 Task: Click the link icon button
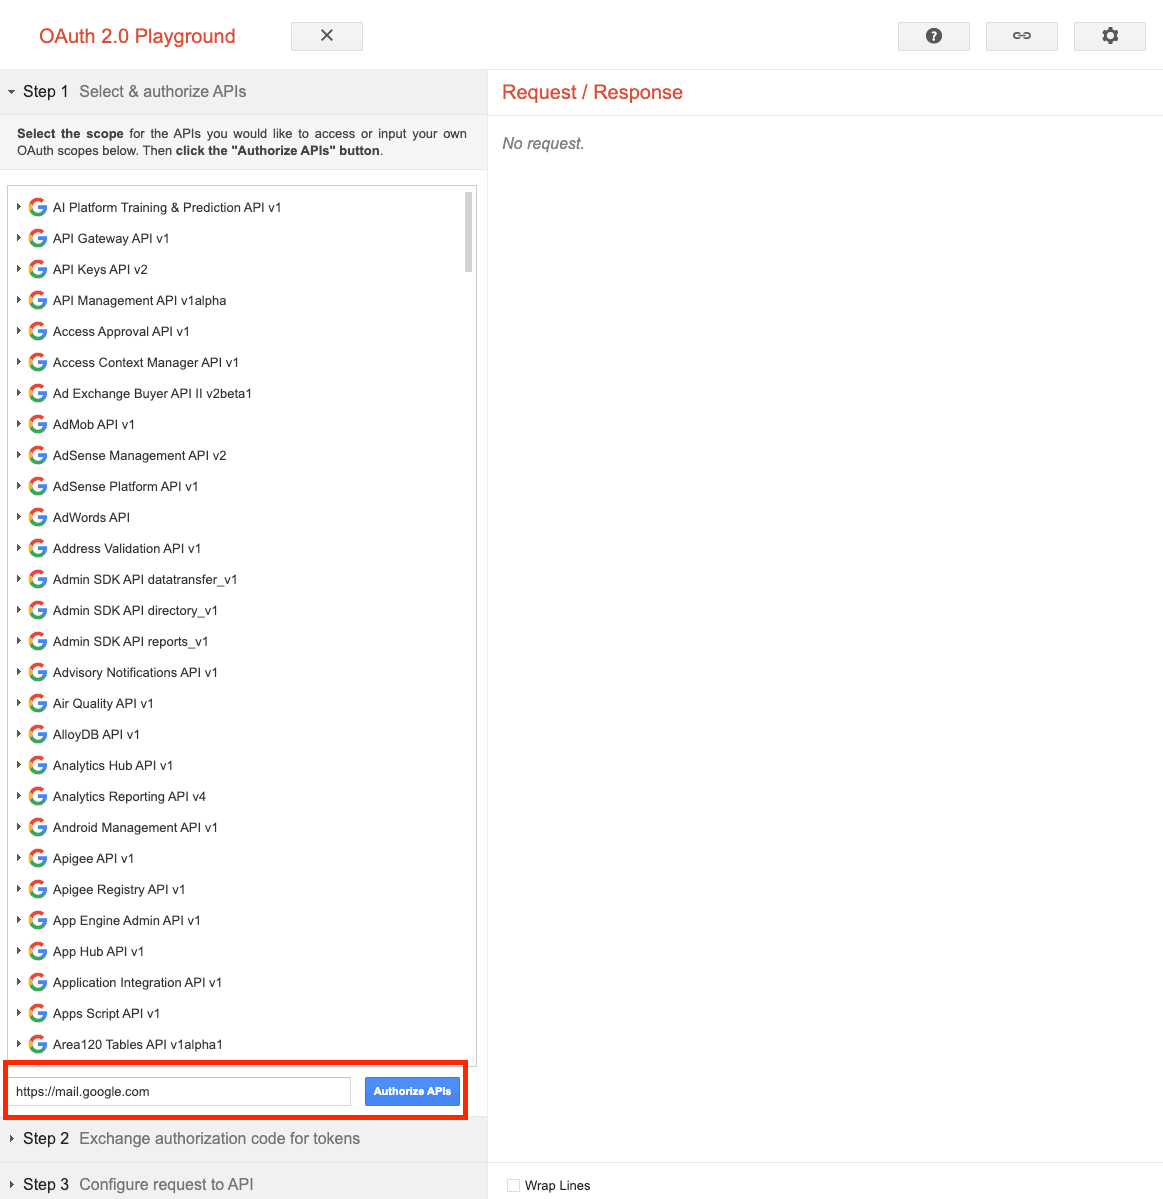click(x=1022, y=36)
